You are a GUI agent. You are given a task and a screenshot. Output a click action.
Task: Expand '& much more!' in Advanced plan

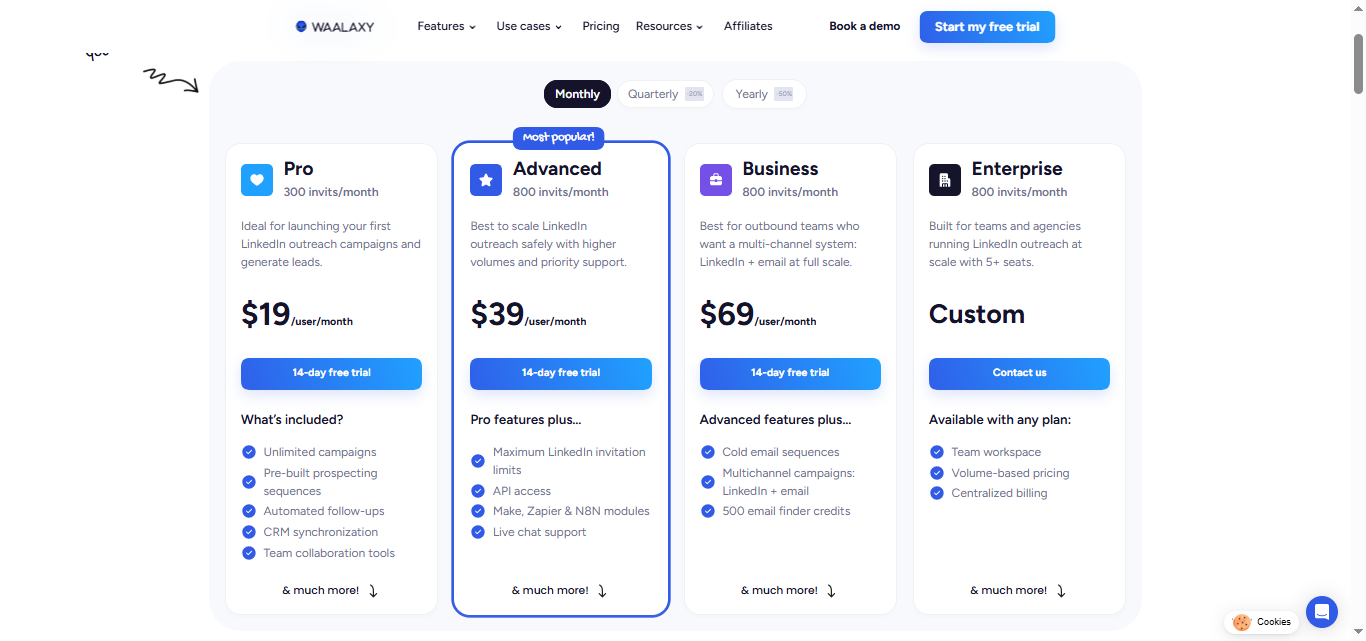[560, 591]
